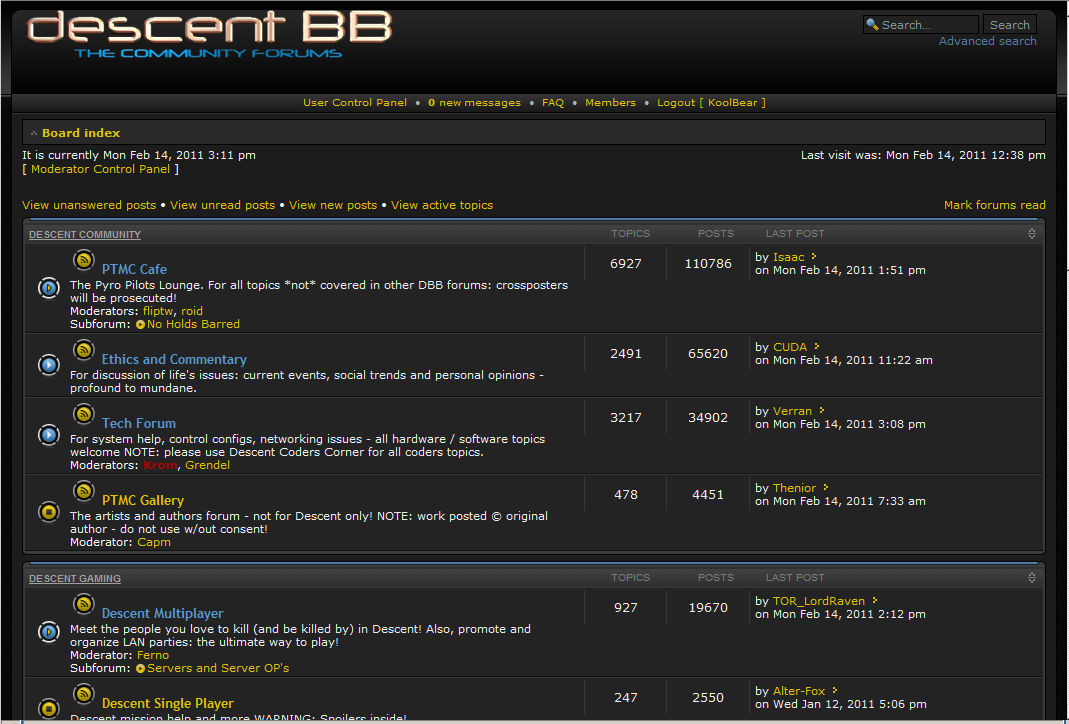1069x724 pixels.
Task: Open the Members list
Action: (x=610, y=102)
